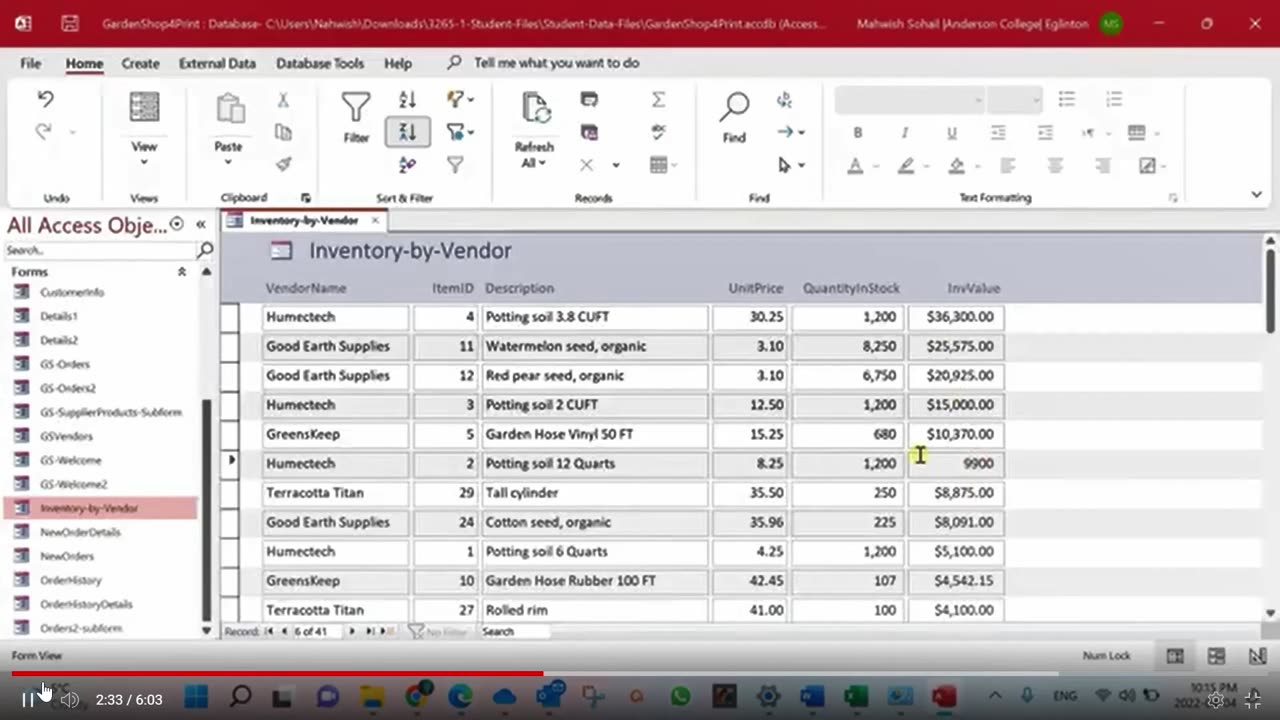This screenshot has height=720, width=1280.
Task: Open the Help tab
Action: 398,63
